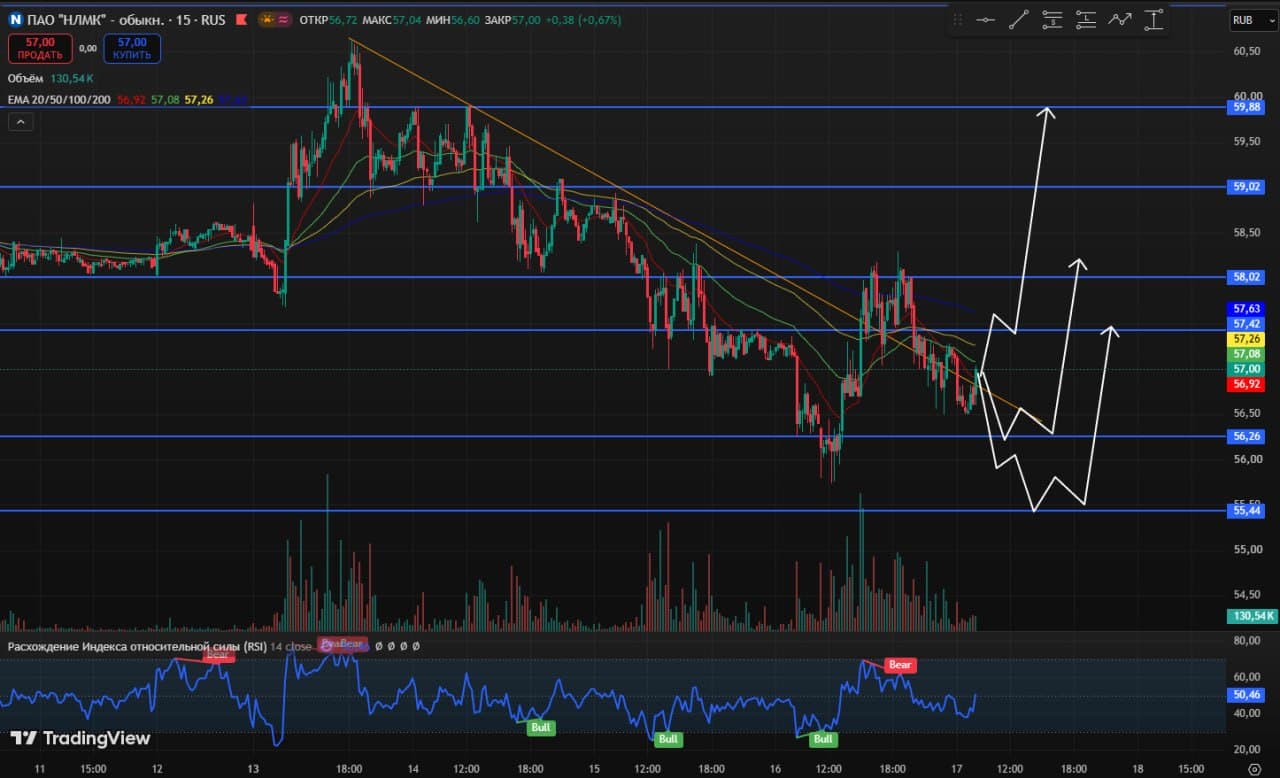1280x778 pixels.
Task: Click the blue 59,88 price level label
Action: [x=1246, y=107]
